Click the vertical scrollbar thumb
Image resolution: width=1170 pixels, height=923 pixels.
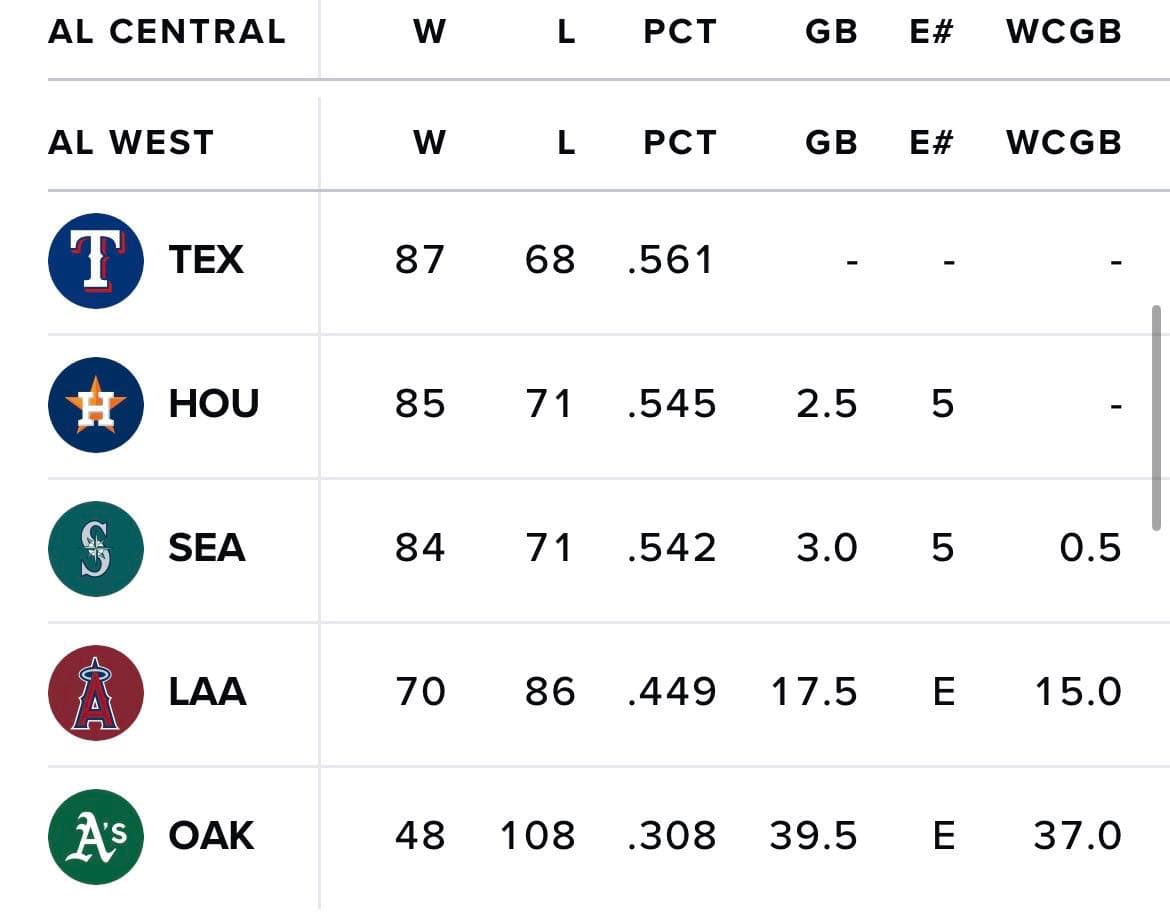click(x=1156, y=418)
